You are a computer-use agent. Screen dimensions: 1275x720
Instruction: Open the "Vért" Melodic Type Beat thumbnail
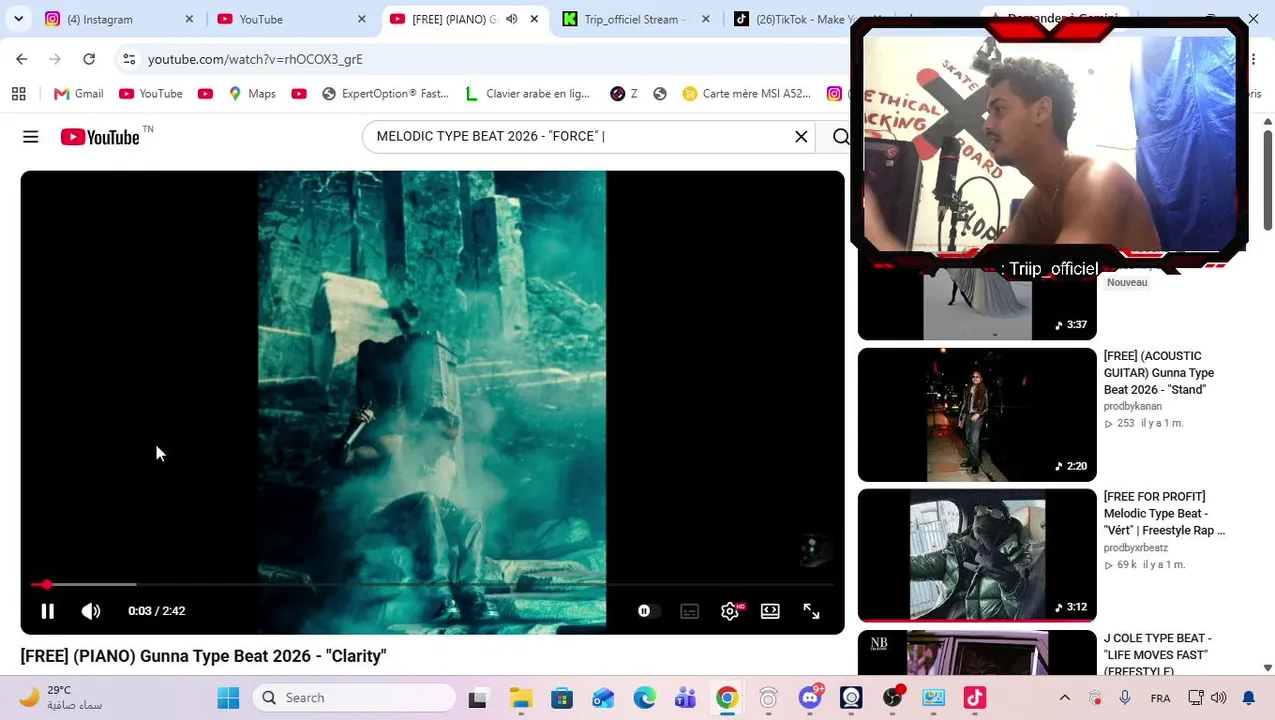pos(977,556)
